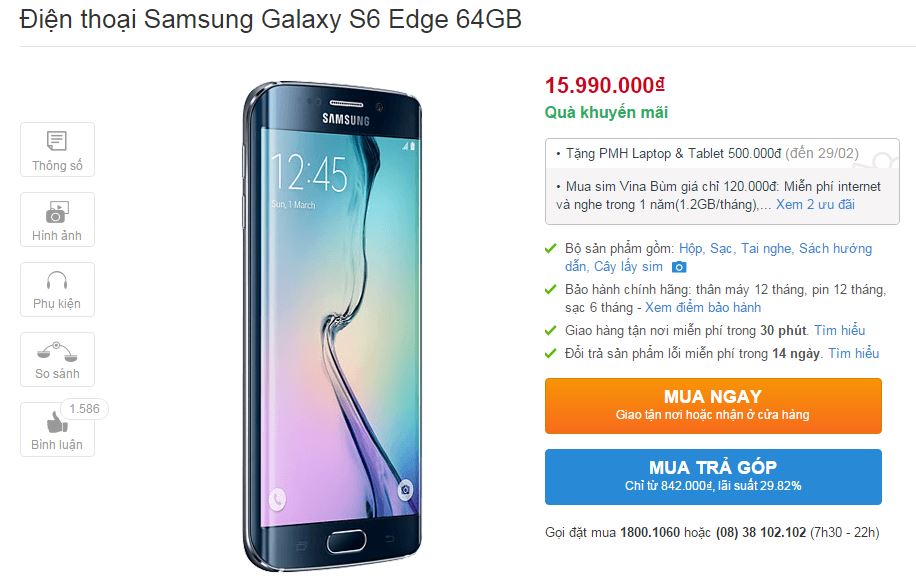Open the Xem điểm bảo hành link

(x=703, y=307)
